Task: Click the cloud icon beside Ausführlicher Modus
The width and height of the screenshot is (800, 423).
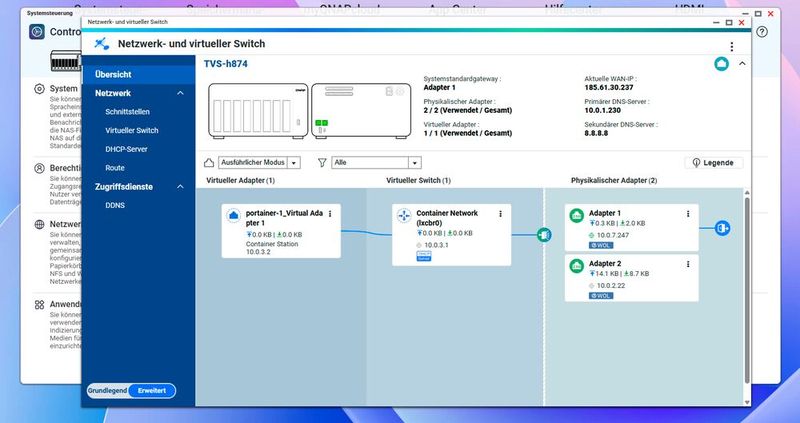Action: [x=209, y=163]
